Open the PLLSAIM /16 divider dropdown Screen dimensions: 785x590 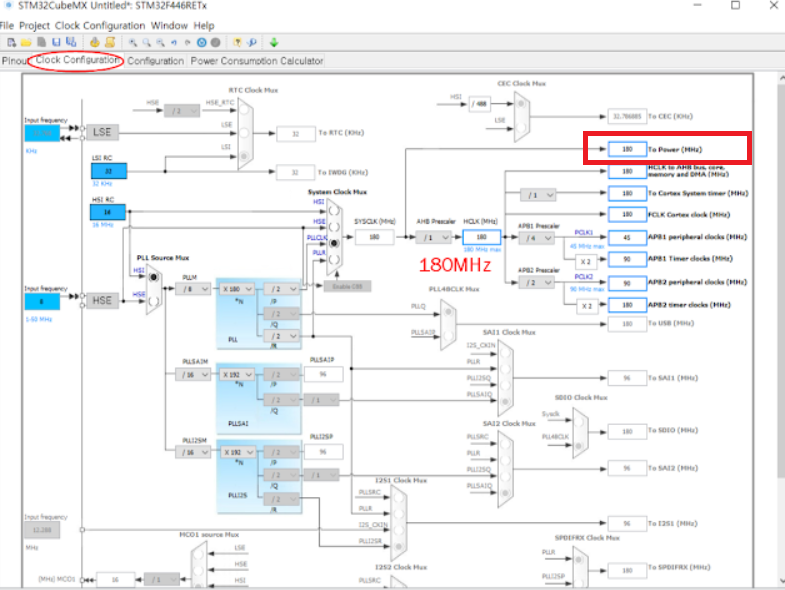(193, 374)
